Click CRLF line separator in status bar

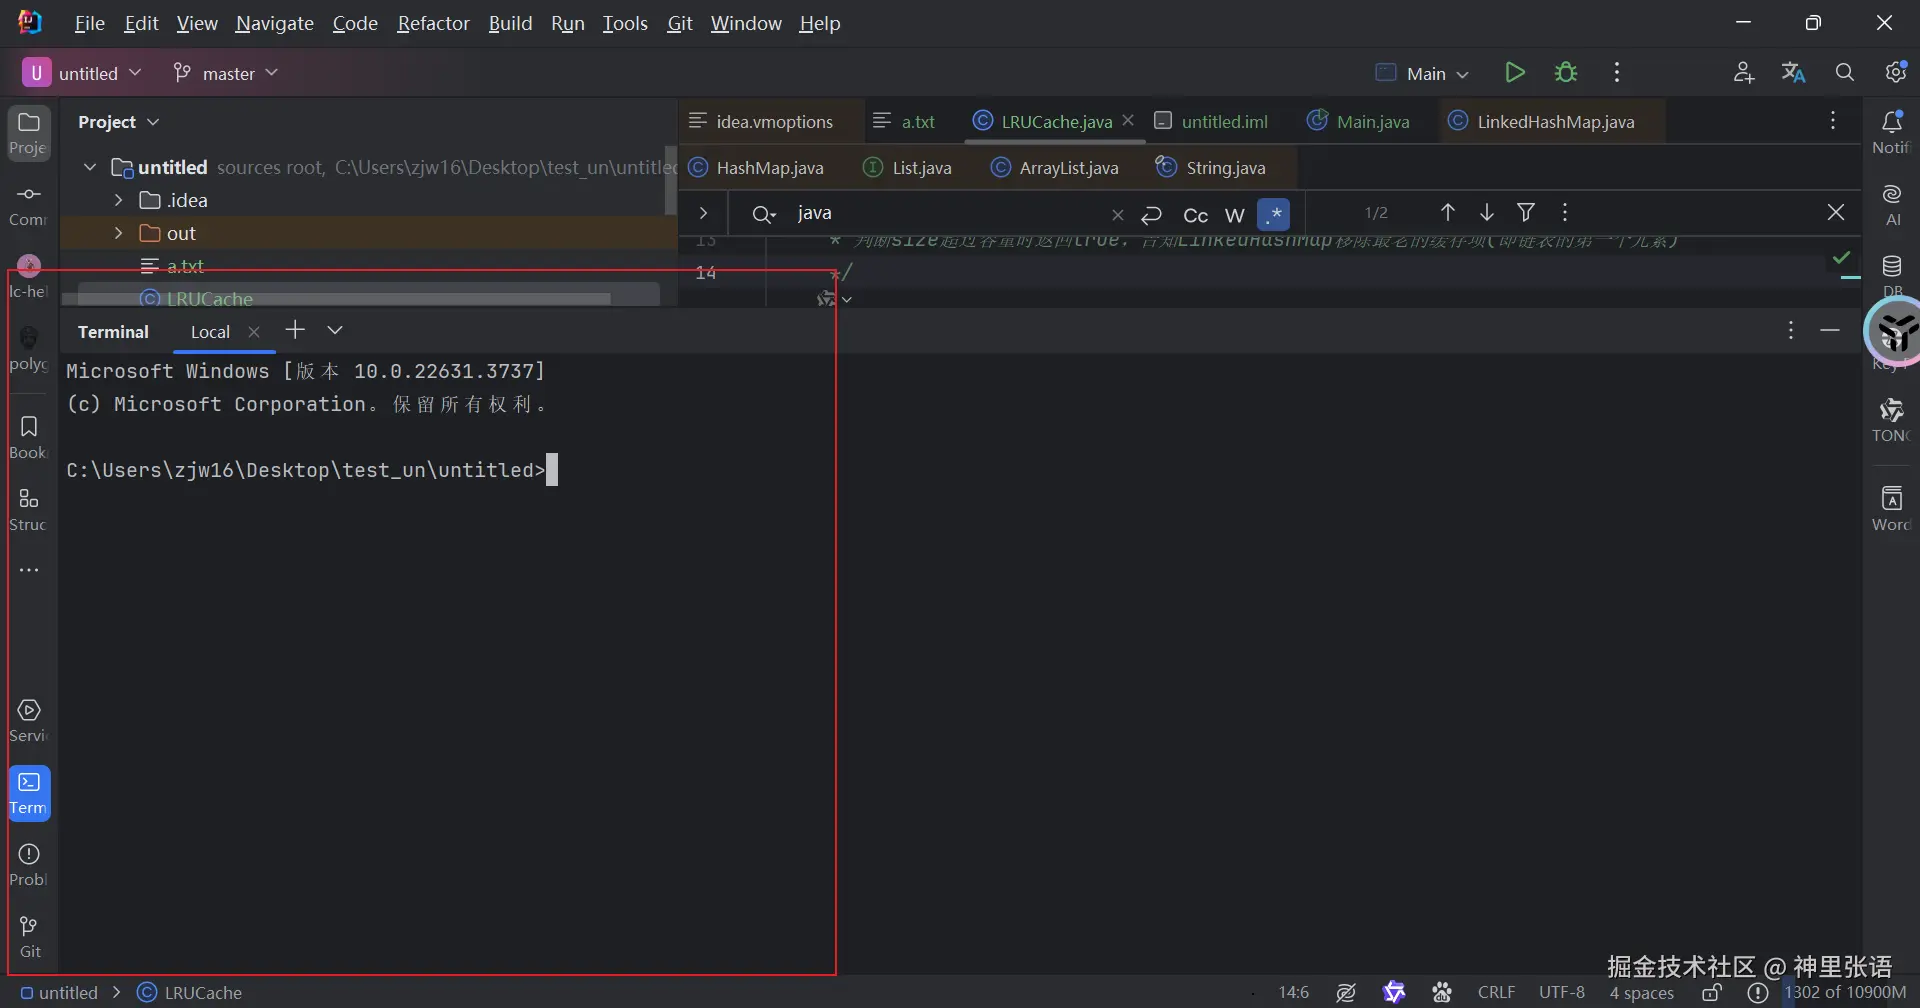click(x=1497, y=992)
